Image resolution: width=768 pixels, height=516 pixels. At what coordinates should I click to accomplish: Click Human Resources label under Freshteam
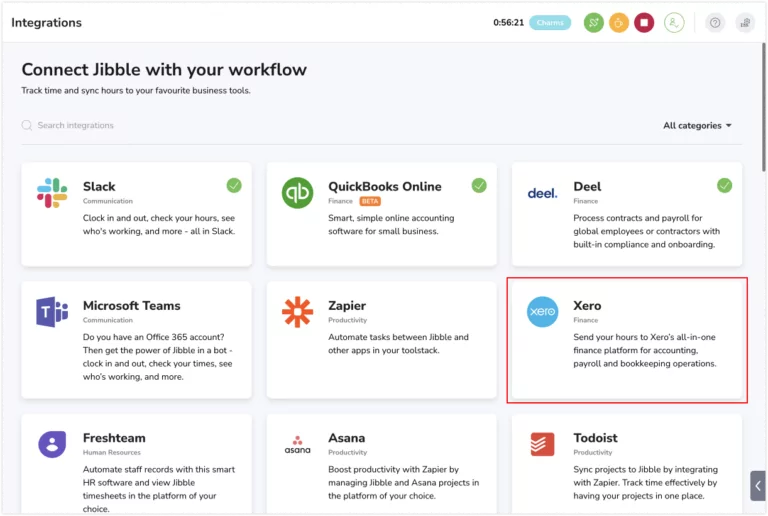(x=112, y=452)
